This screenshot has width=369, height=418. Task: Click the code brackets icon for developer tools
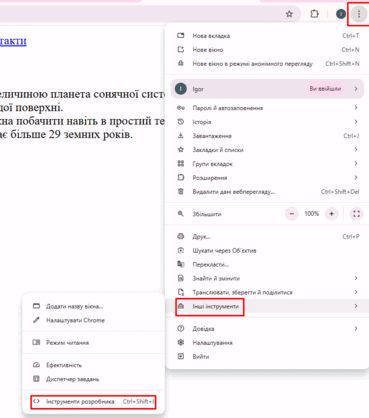[x=36, y=401]
